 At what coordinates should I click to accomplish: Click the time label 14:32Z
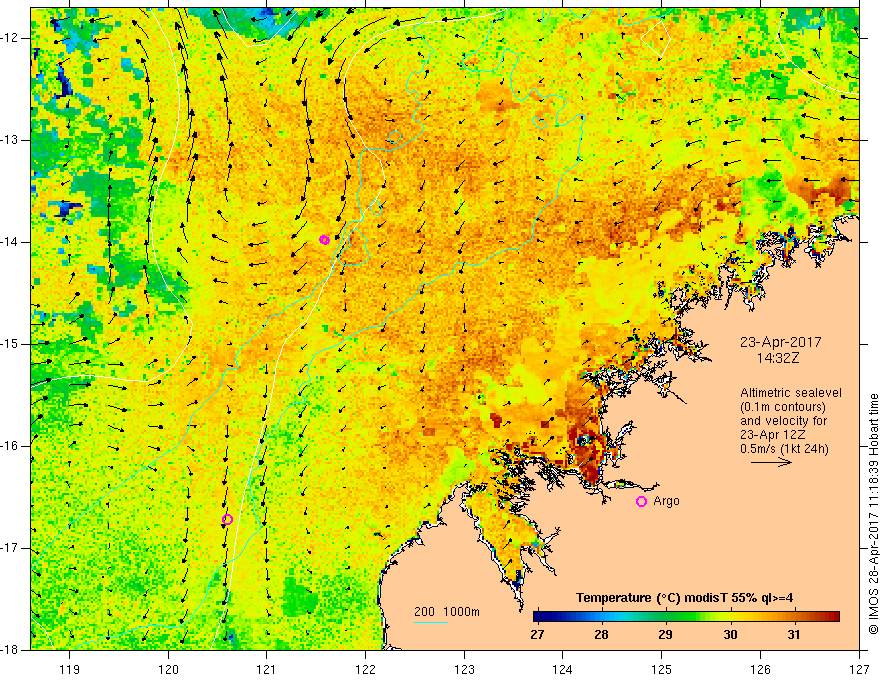tap(778, 358)
